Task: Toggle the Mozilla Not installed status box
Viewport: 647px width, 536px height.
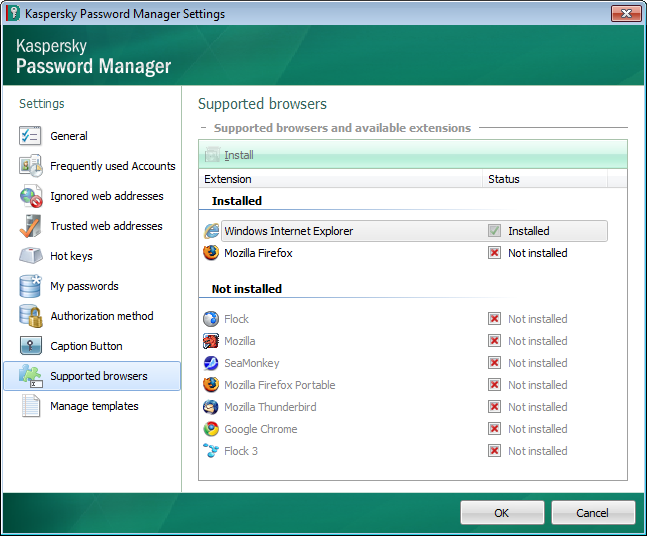Action: click(494, 341)
